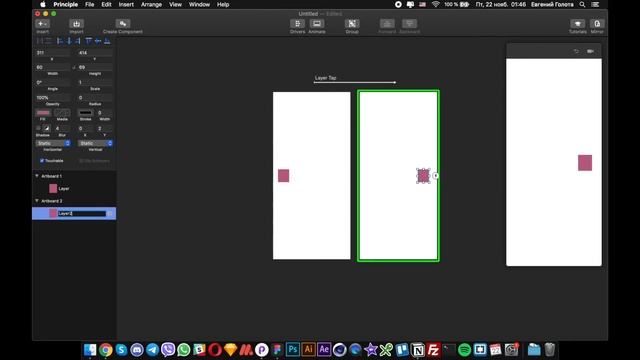
Task: Open the Vertical Static dropdown
Action: [x=95, y=143]
